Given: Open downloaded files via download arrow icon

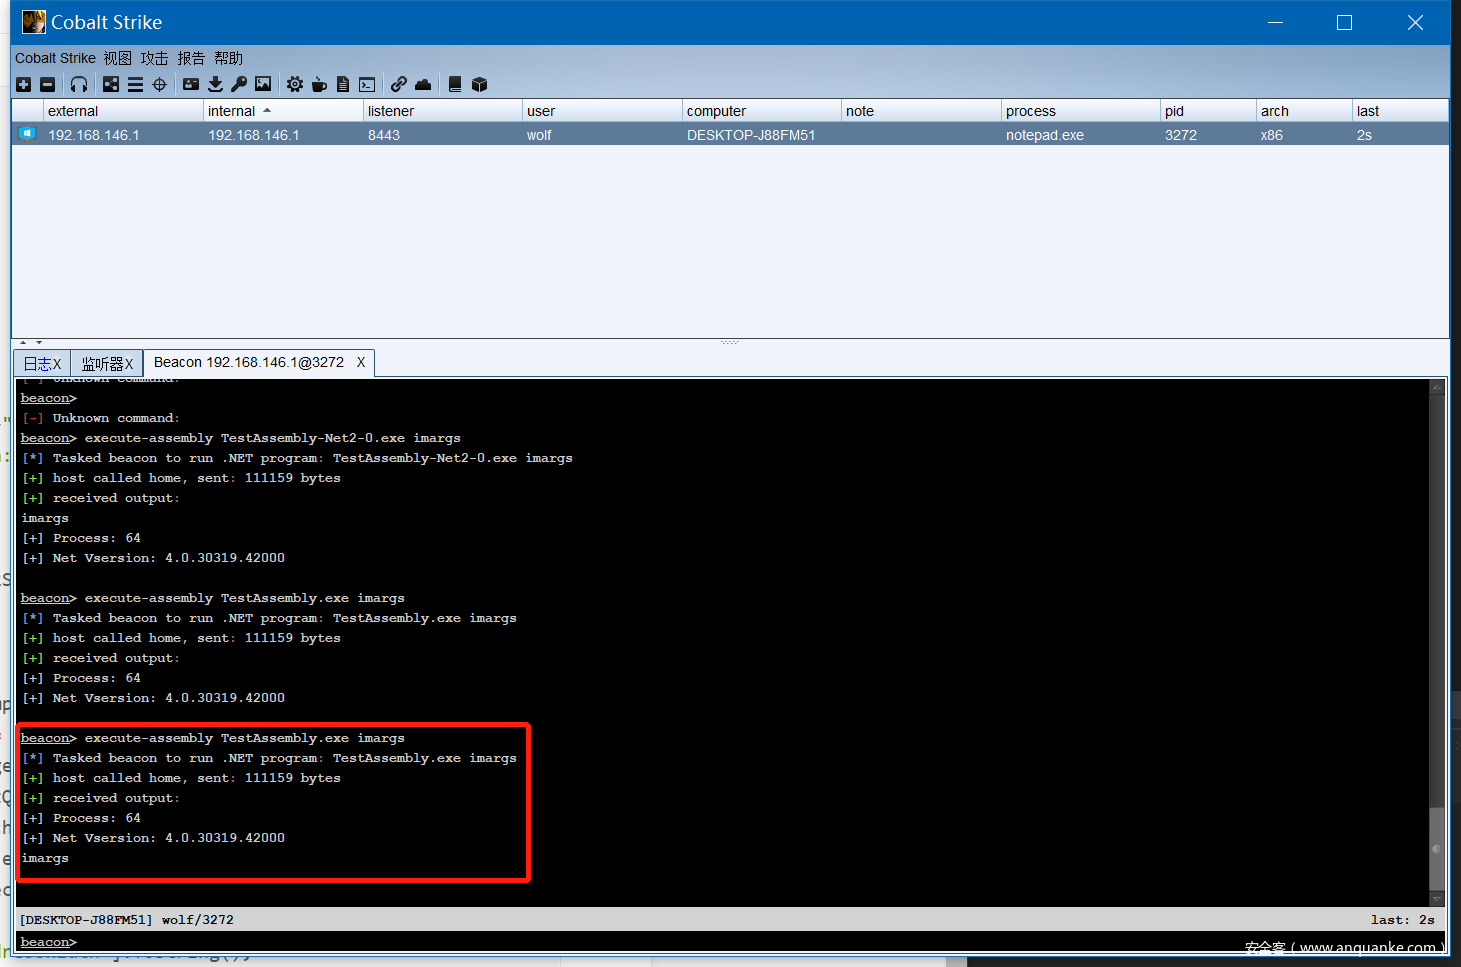Looking at the screenshot, I should pos(215,85).
